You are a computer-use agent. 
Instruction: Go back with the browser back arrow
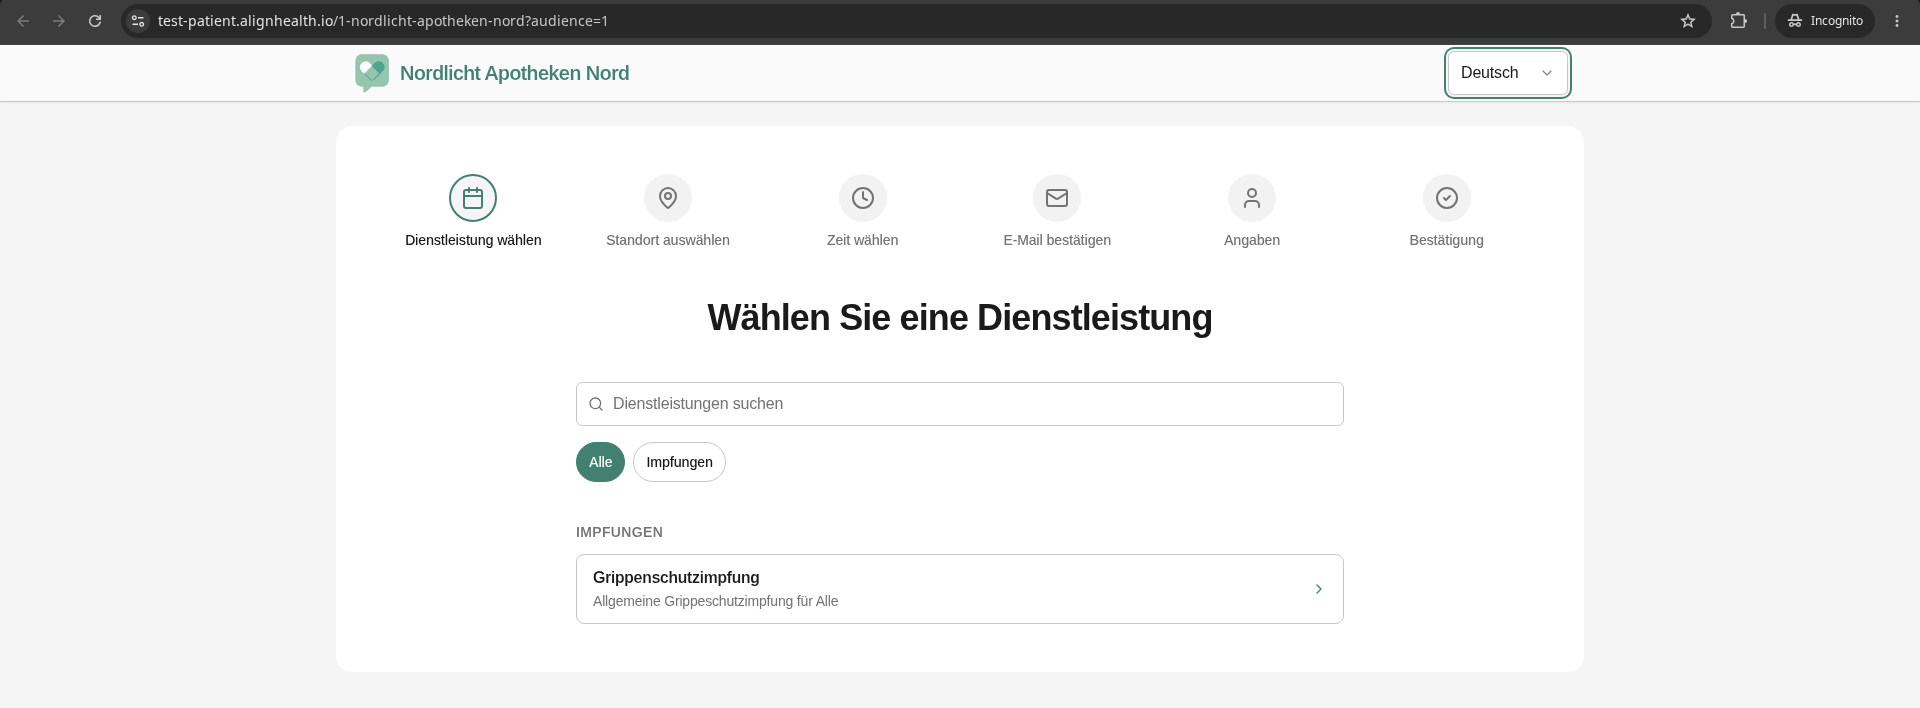click(23, 20)
